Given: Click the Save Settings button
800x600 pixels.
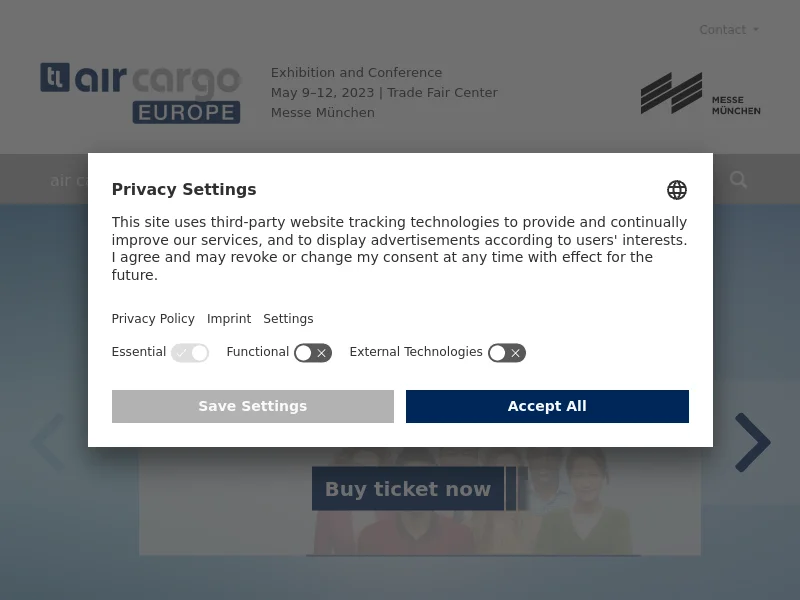Looking at the screenshot, I should (x=253, y=406).
